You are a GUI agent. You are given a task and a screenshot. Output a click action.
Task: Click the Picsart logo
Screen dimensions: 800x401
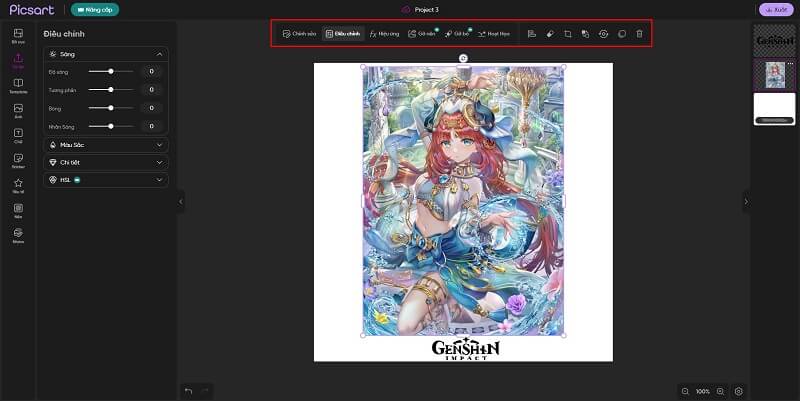click(32, 10)
